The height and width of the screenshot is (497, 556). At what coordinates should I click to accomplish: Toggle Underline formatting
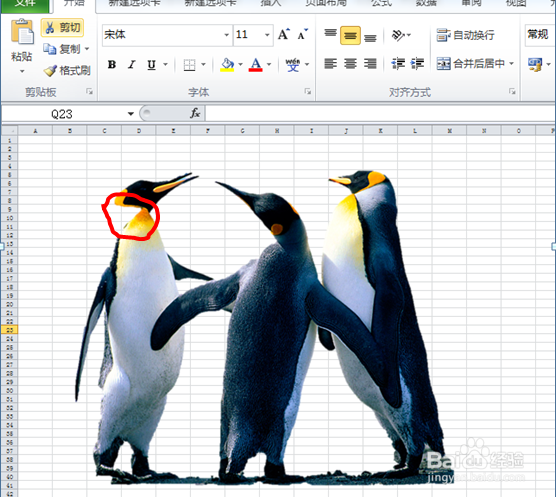pos(151,65)
